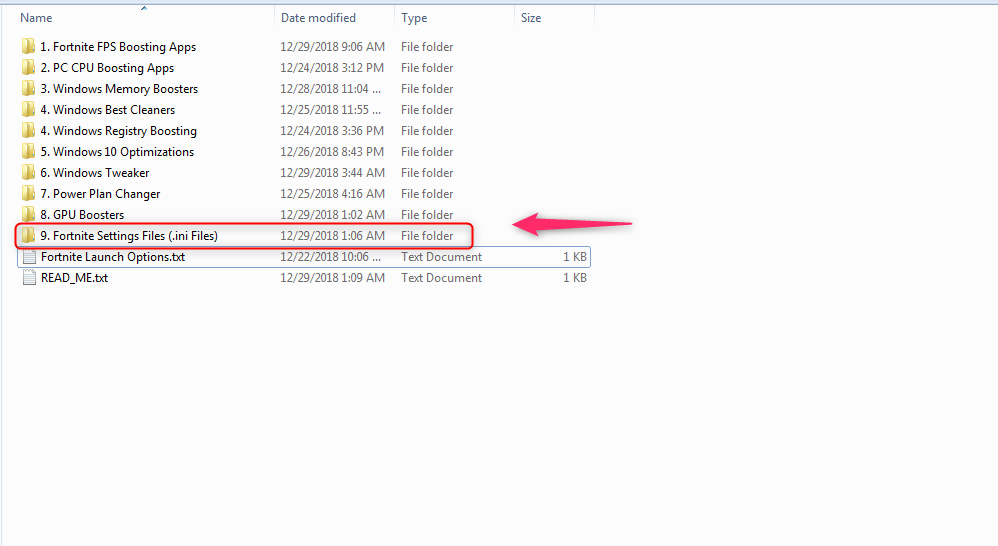Click '1 KB' size of READ_ME.txt
This screenshot has height=546, width=998.
tap(575, 277)
